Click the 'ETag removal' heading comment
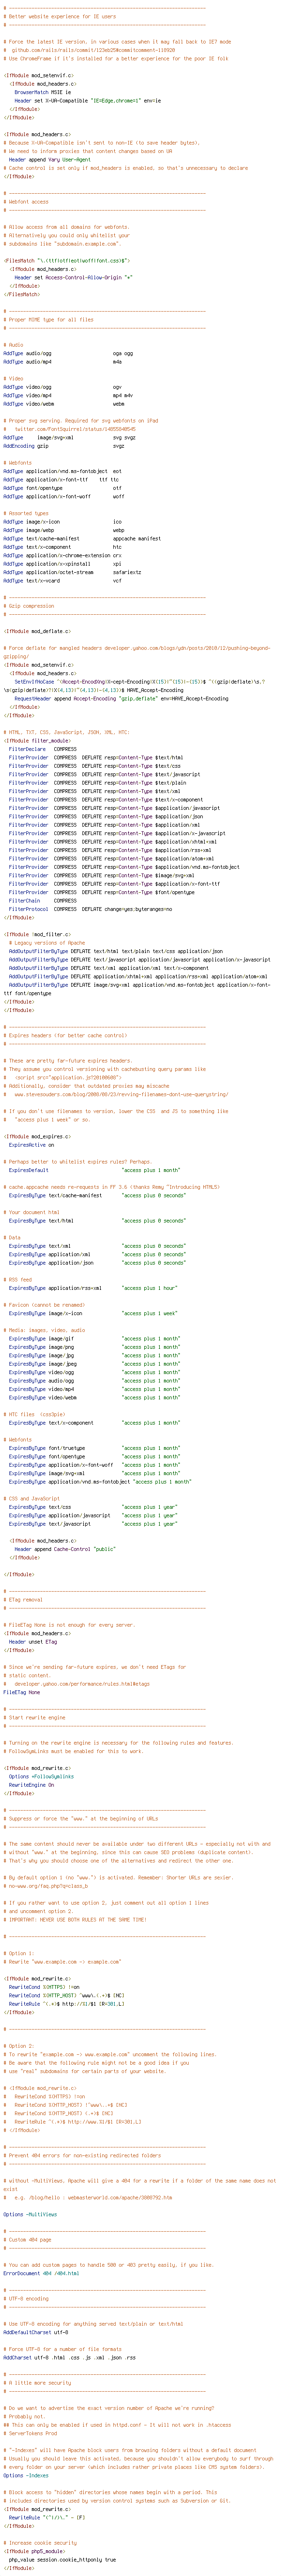The width and height of the screenshot is (281, 2576). point(23,1600)
